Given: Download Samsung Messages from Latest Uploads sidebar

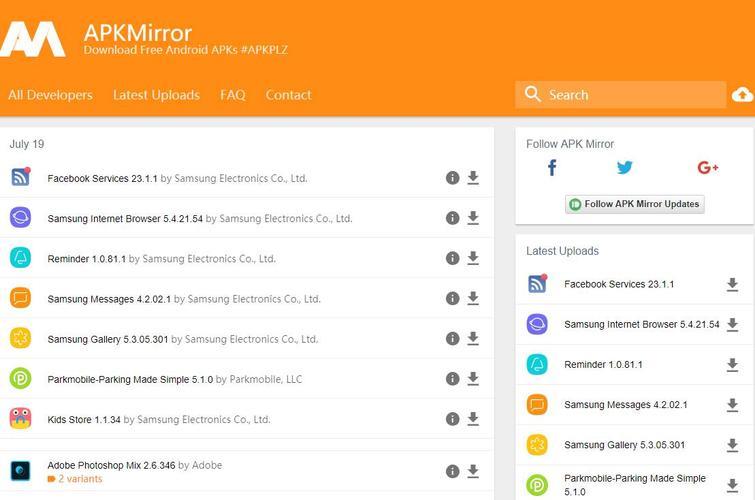Looking at the screenshot, I should (732, 405).
